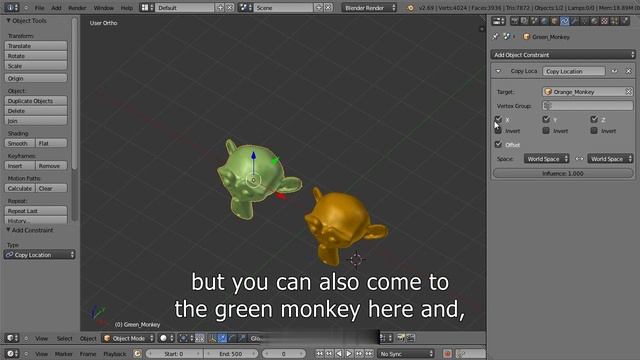Open the Render properties tab icon
This screenshot has width=640, height=360.
tap(515, 21)
